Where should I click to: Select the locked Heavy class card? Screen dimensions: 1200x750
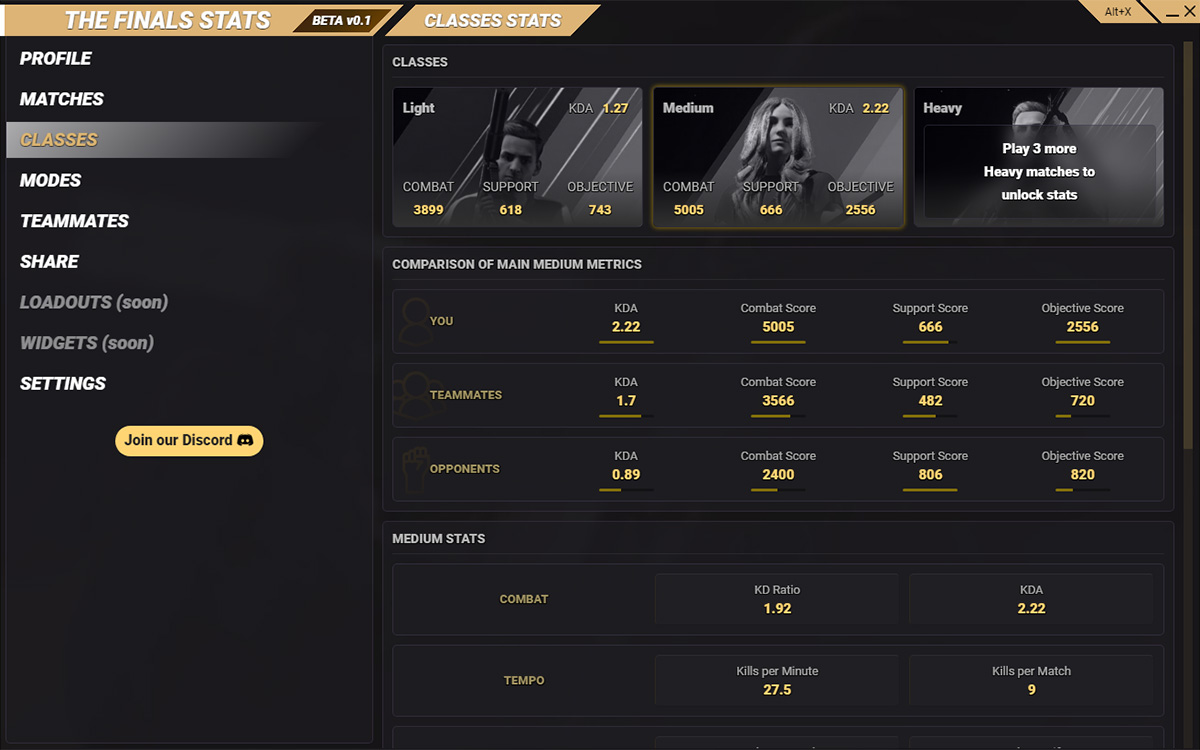tap(1039, 157)
